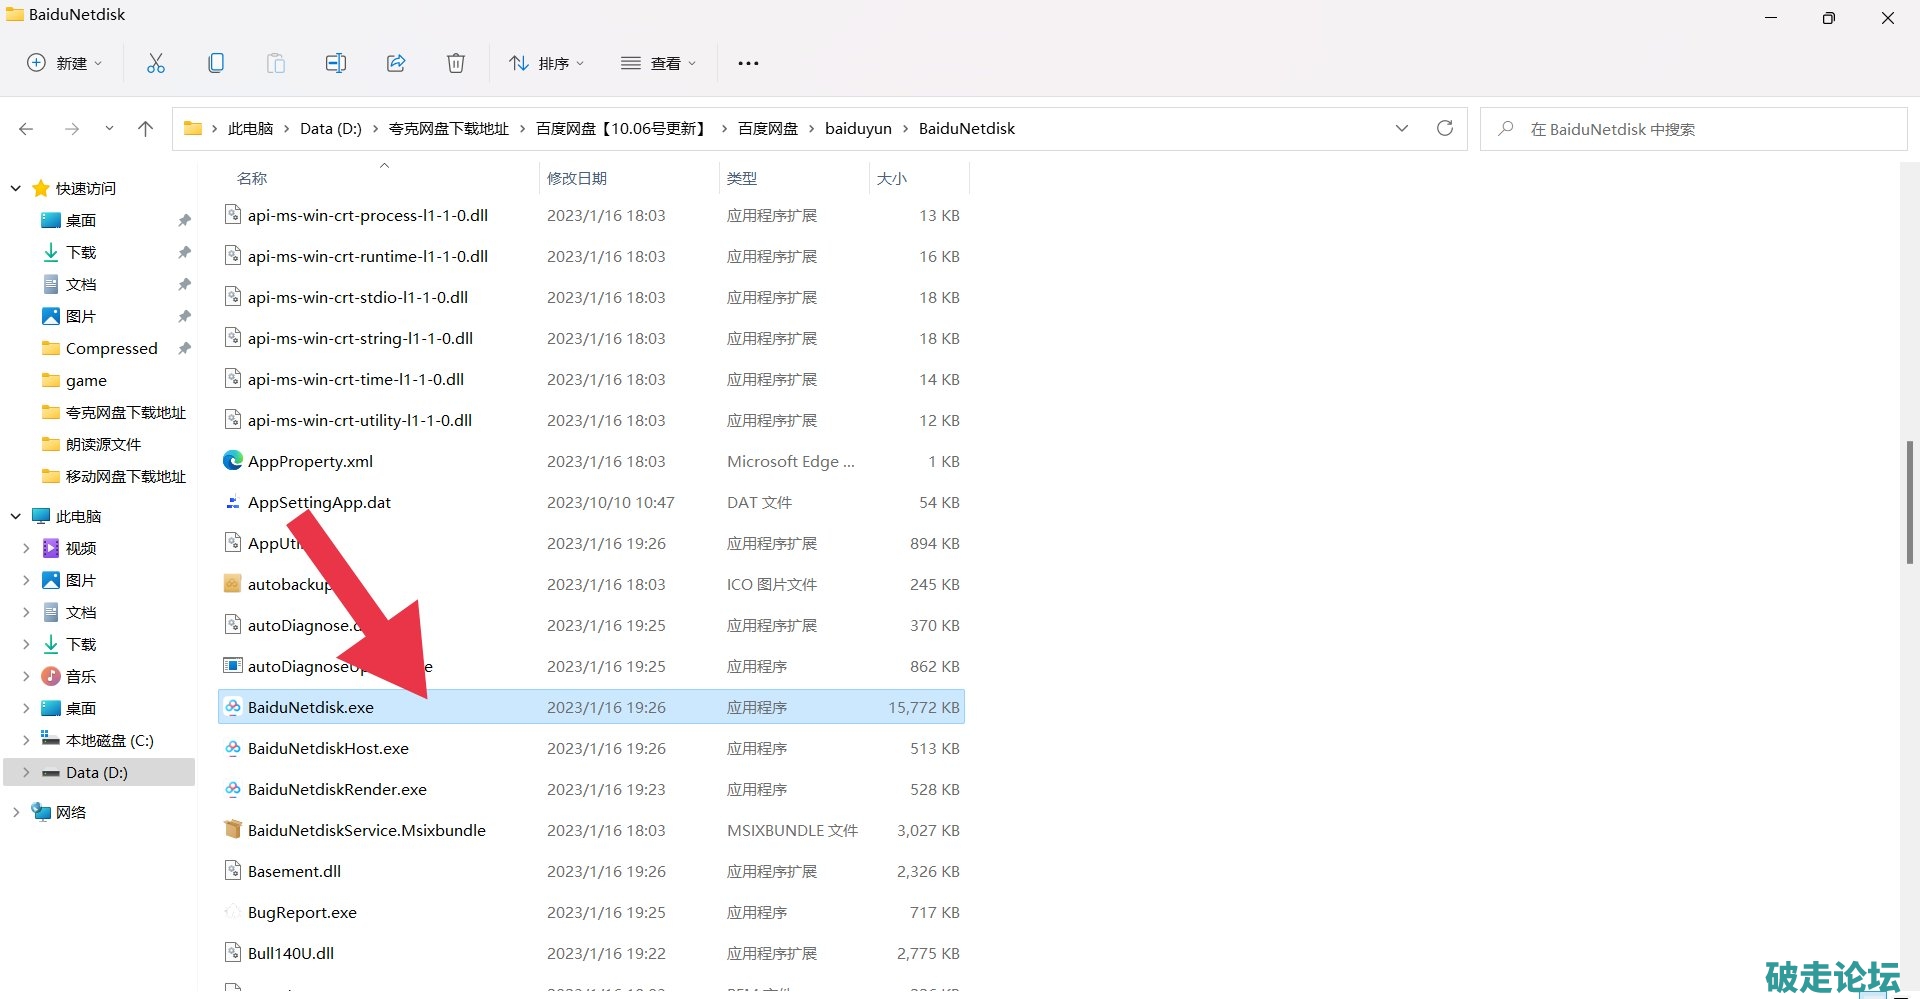Image resolution: width=1920 pixels, height=999 pixels.
Task: Click the Cut scissors icon in toolbar
Action: [156, 63]
